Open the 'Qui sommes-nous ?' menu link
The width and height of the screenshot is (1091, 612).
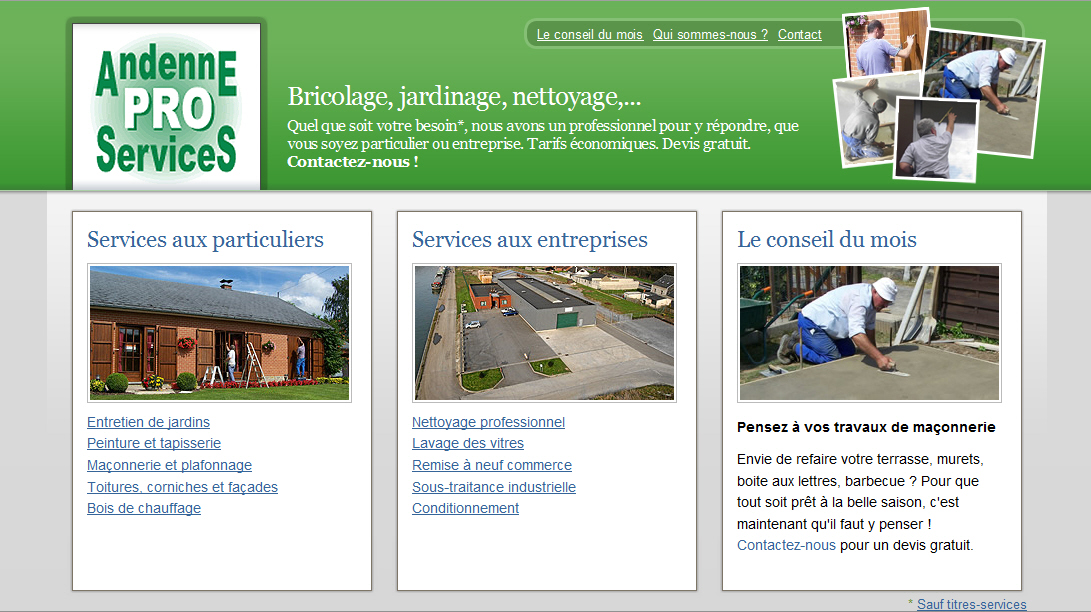pyautogui.click(x=710, y=35)
